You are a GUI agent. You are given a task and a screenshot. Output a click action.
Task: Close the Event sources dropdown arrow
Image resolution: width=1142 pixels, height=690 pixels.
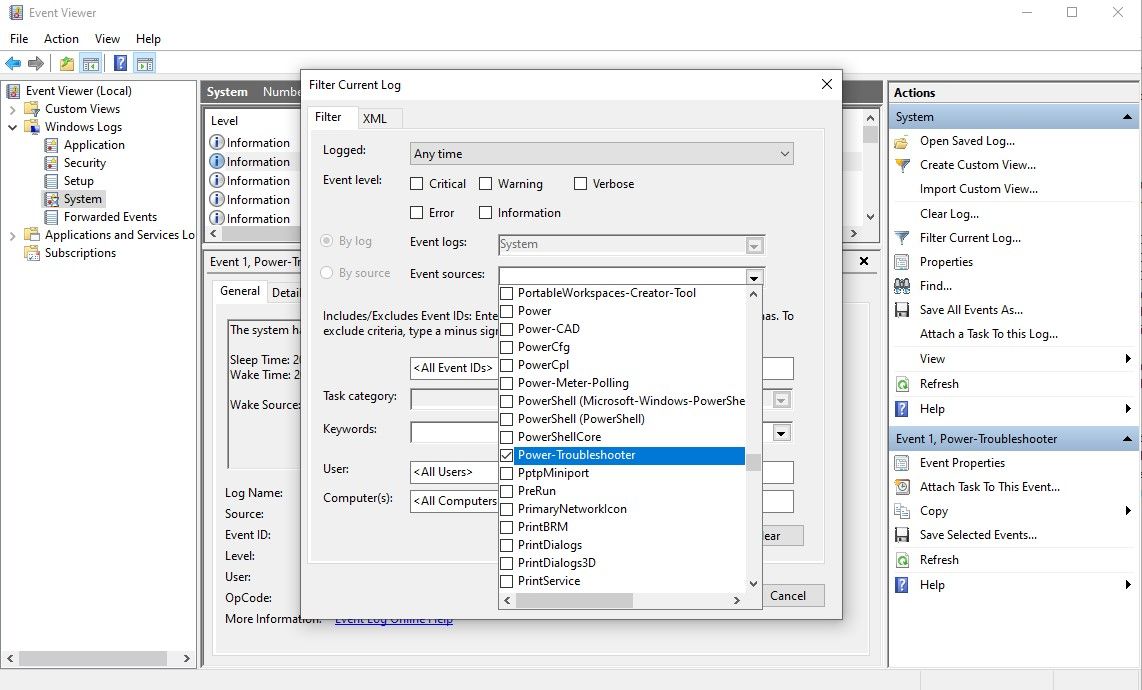coord(754,277)
